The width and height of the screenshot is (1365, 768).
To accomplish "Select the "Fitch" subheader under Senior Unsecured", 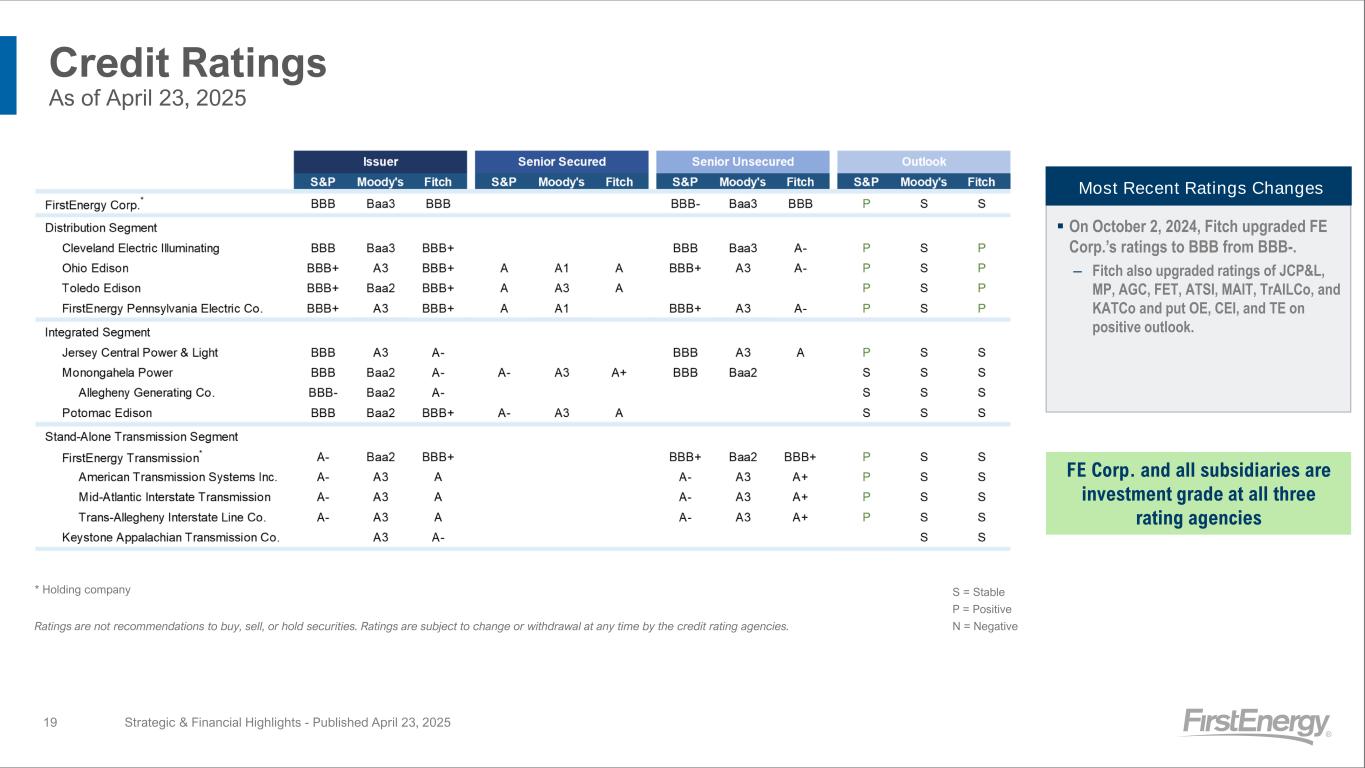I will pos(800,182).
